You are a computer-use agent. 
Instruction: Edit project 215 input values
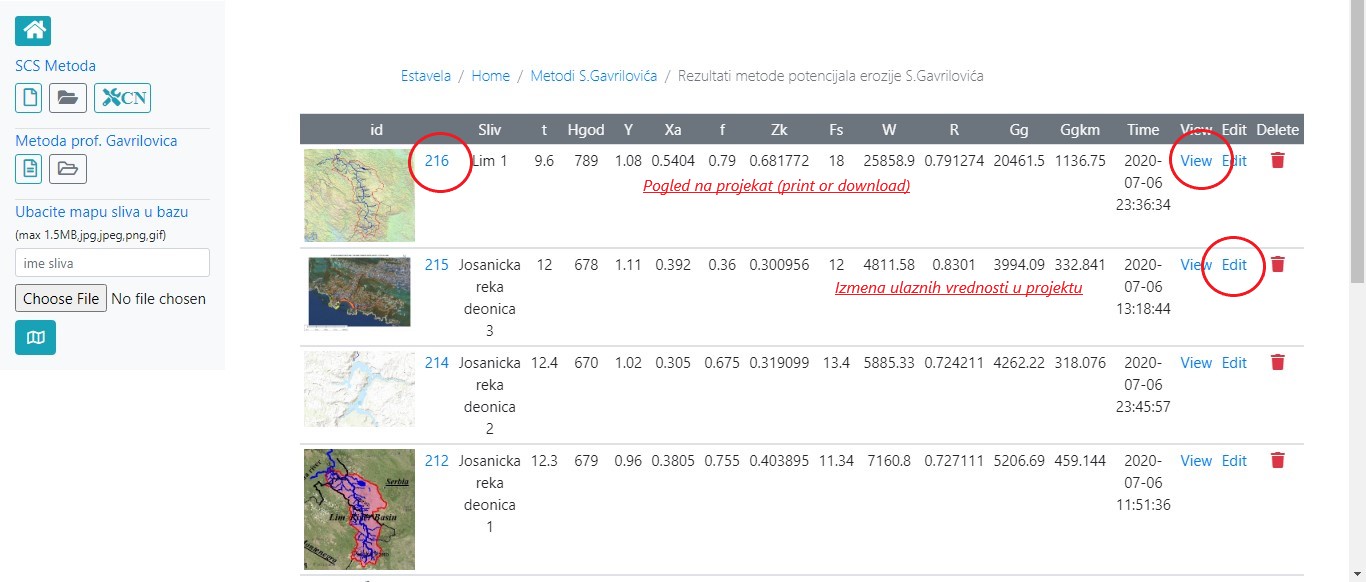point(1235,265)
